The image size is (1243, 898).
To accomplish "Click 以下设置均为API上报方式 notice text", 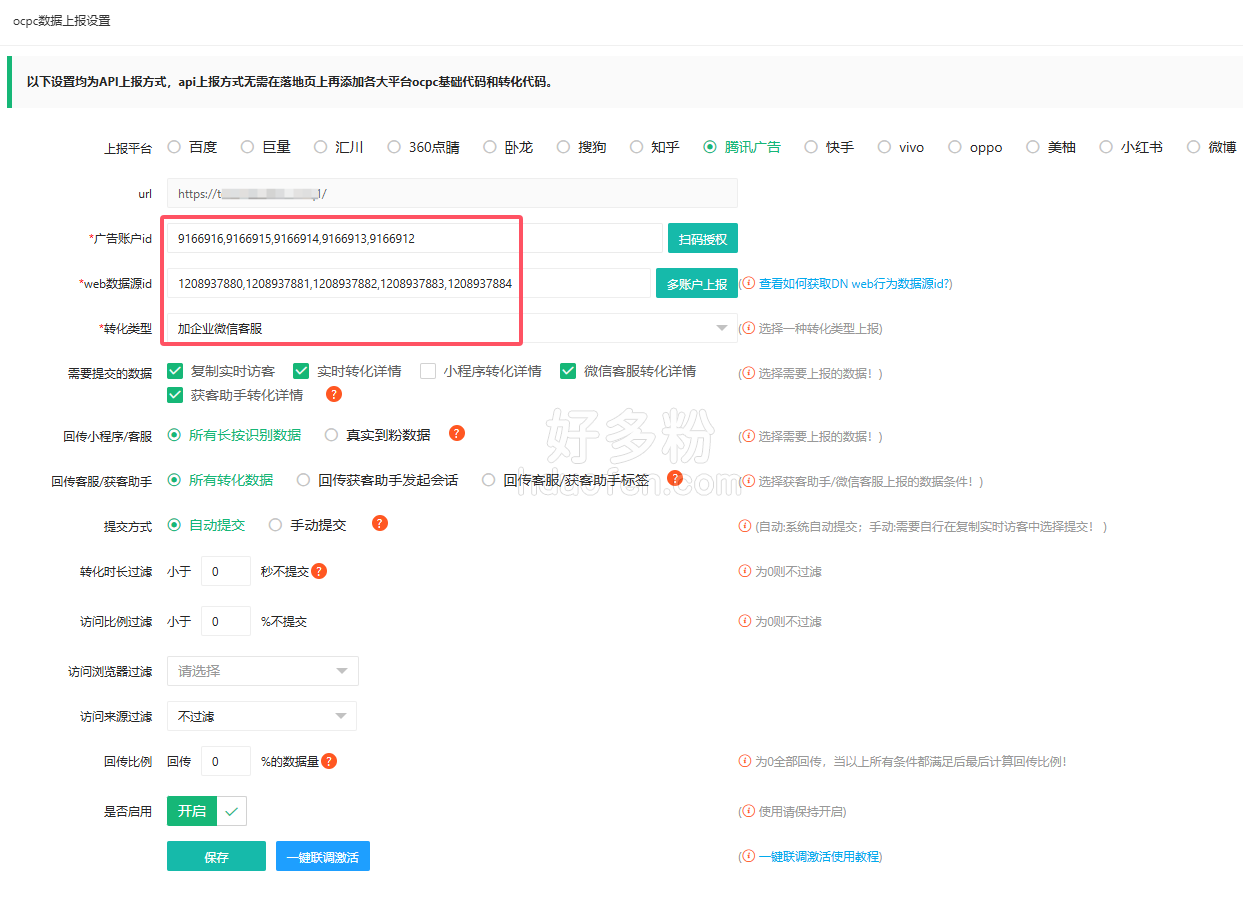I will pos(290,81).
